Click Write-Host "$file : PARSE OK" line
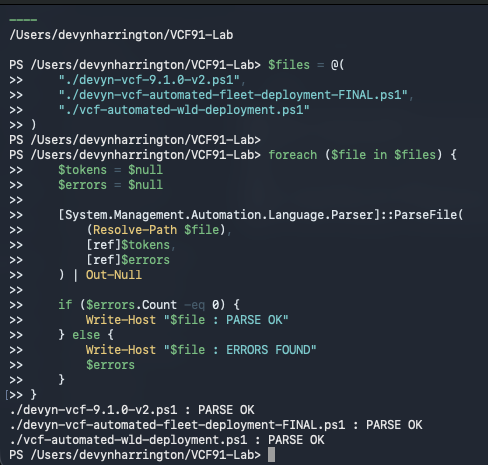488x465 pixels. click(187, 320)
